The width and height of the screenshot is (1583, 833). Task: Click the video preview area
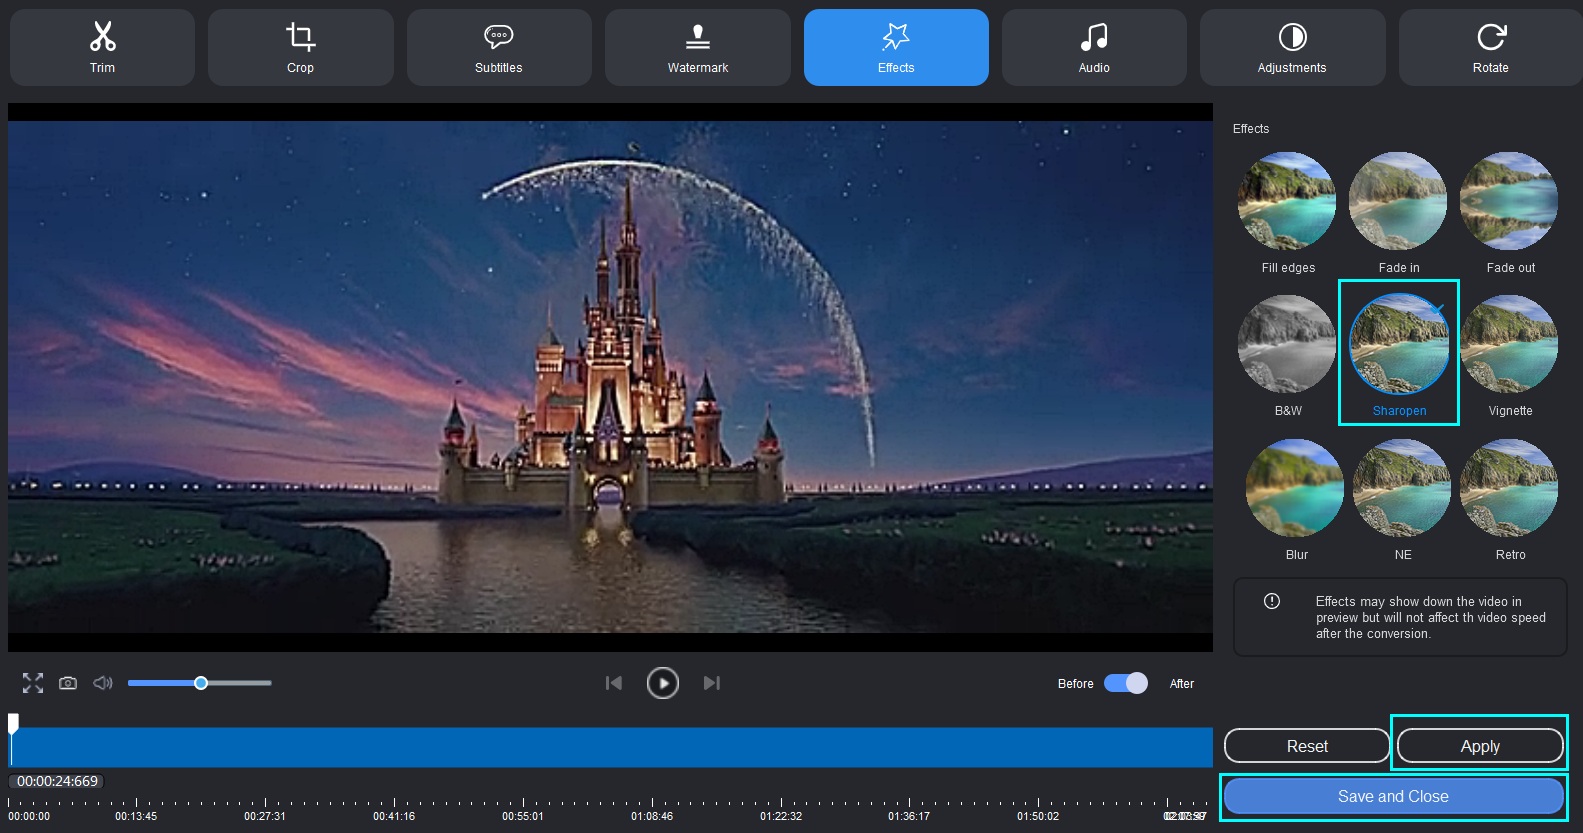point(610,377)
